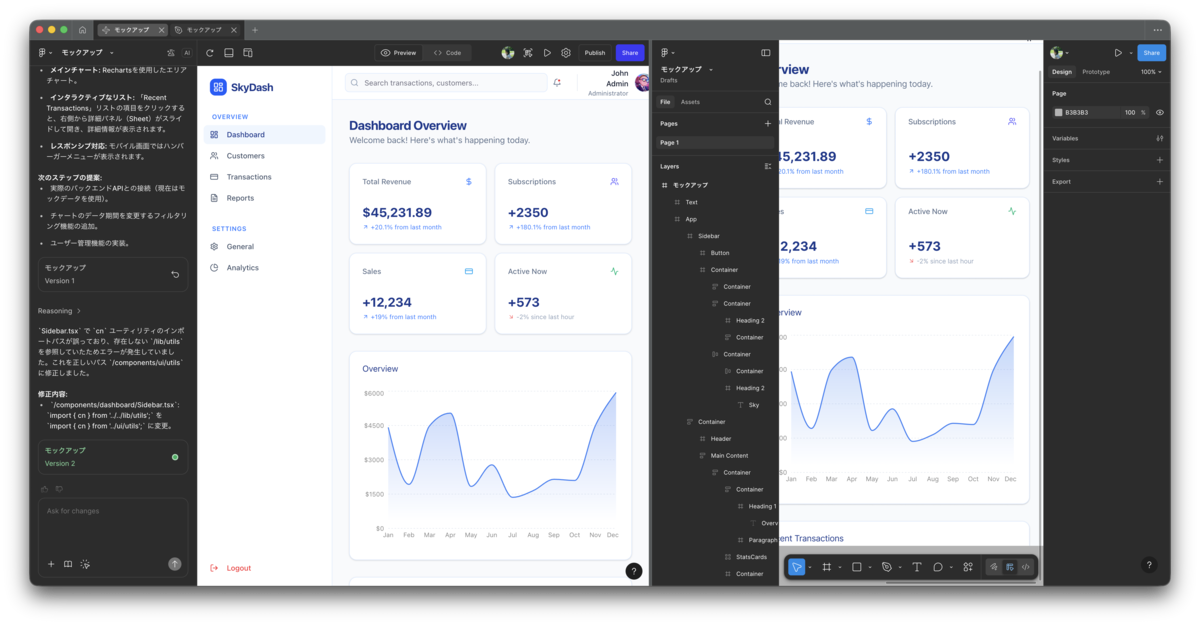Open the Figma main menu in Make window
This screenshot has width=1200, height=625.
pyautogui.click(x=44, y=53)
